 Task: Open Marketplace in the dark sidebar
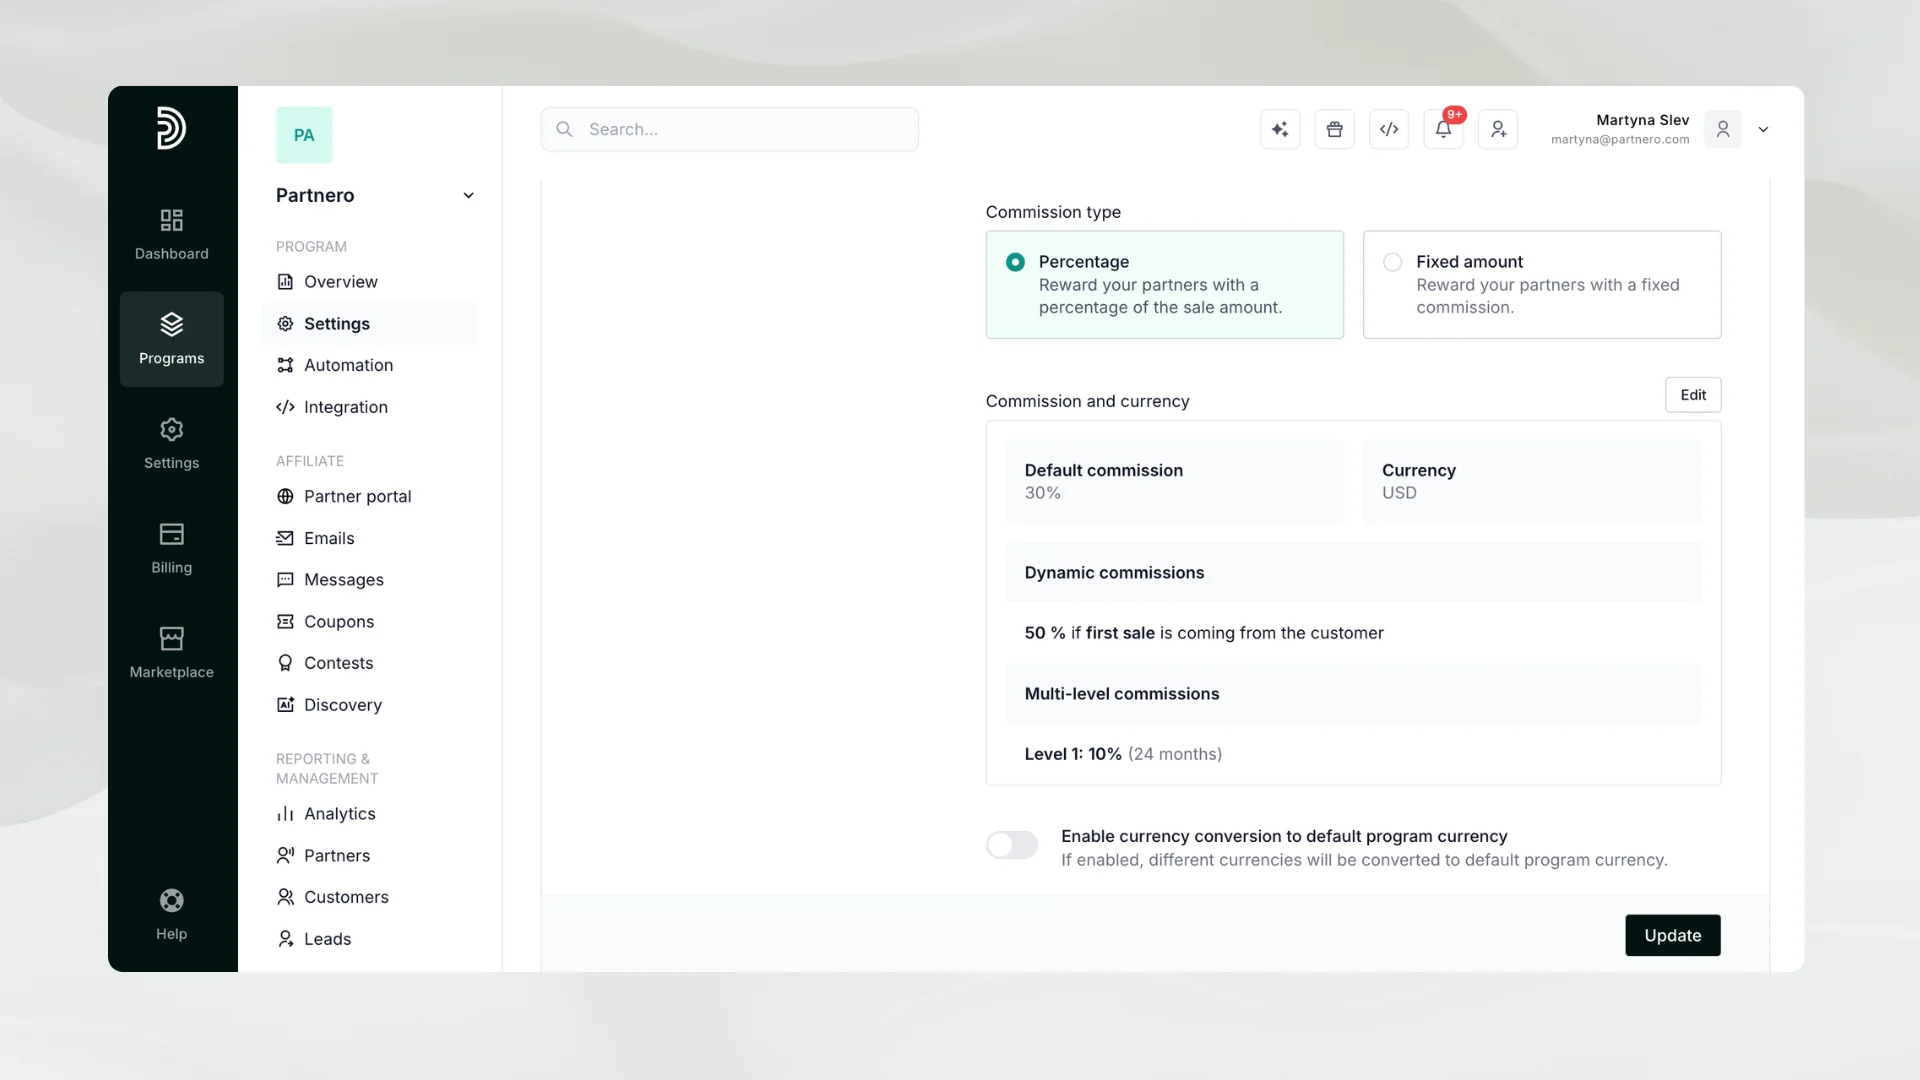click(171, 653)
